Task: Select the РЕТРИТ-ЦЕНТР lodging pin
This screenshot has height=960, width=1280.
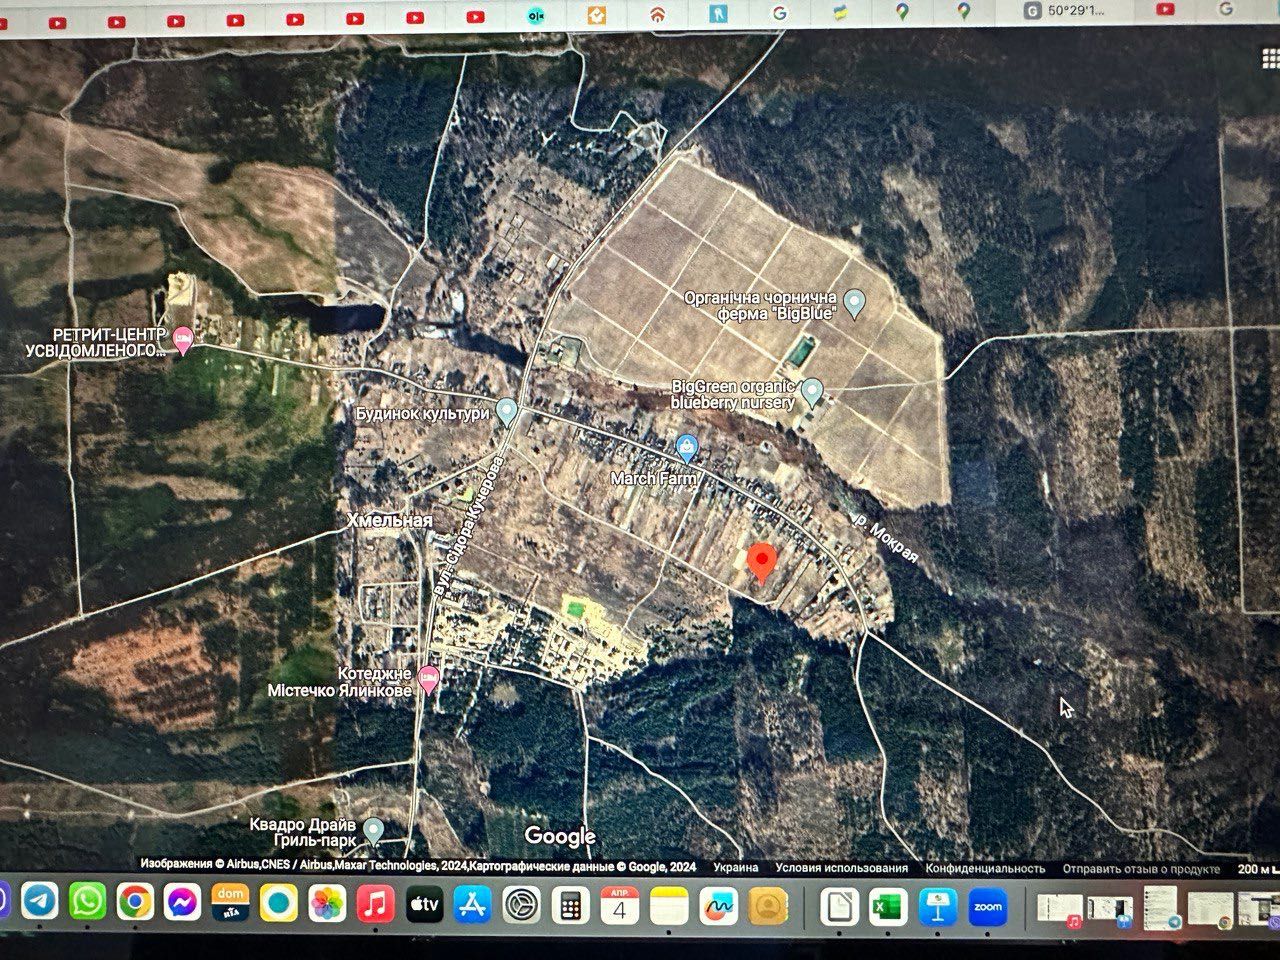Action: [183, 340]
